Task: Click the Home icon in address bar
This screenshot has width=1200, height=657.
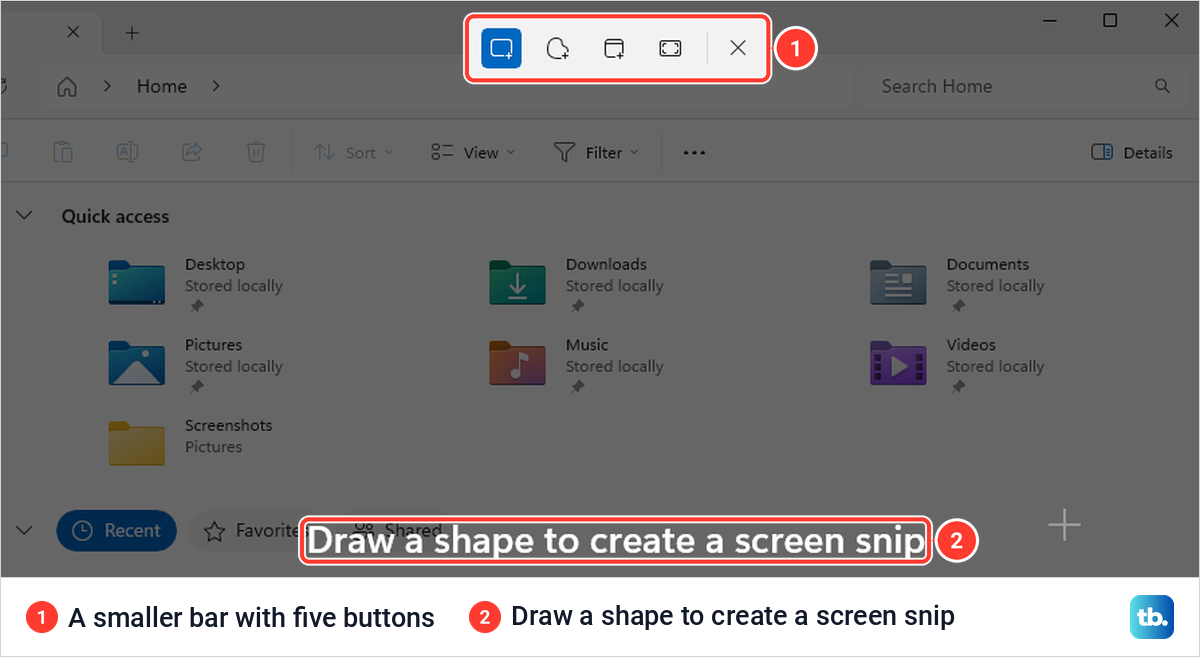Action: 67,86
